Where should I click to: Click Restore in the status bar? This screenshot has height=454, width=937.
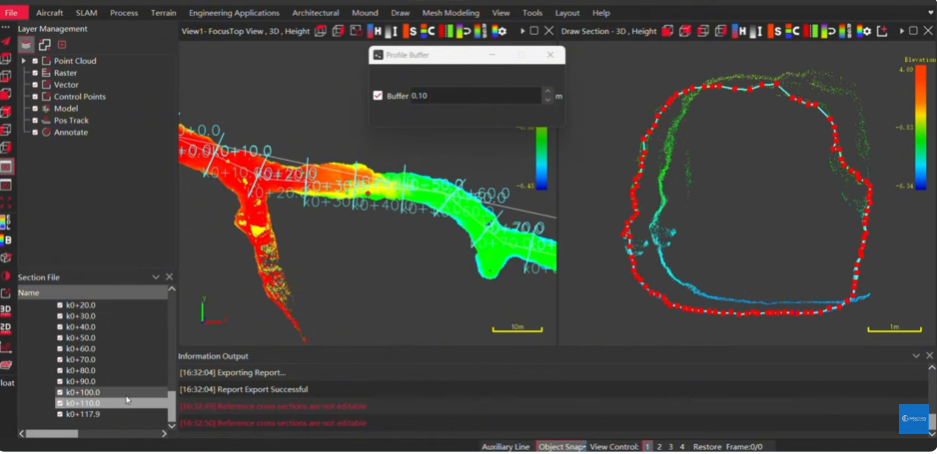point(707,447)
